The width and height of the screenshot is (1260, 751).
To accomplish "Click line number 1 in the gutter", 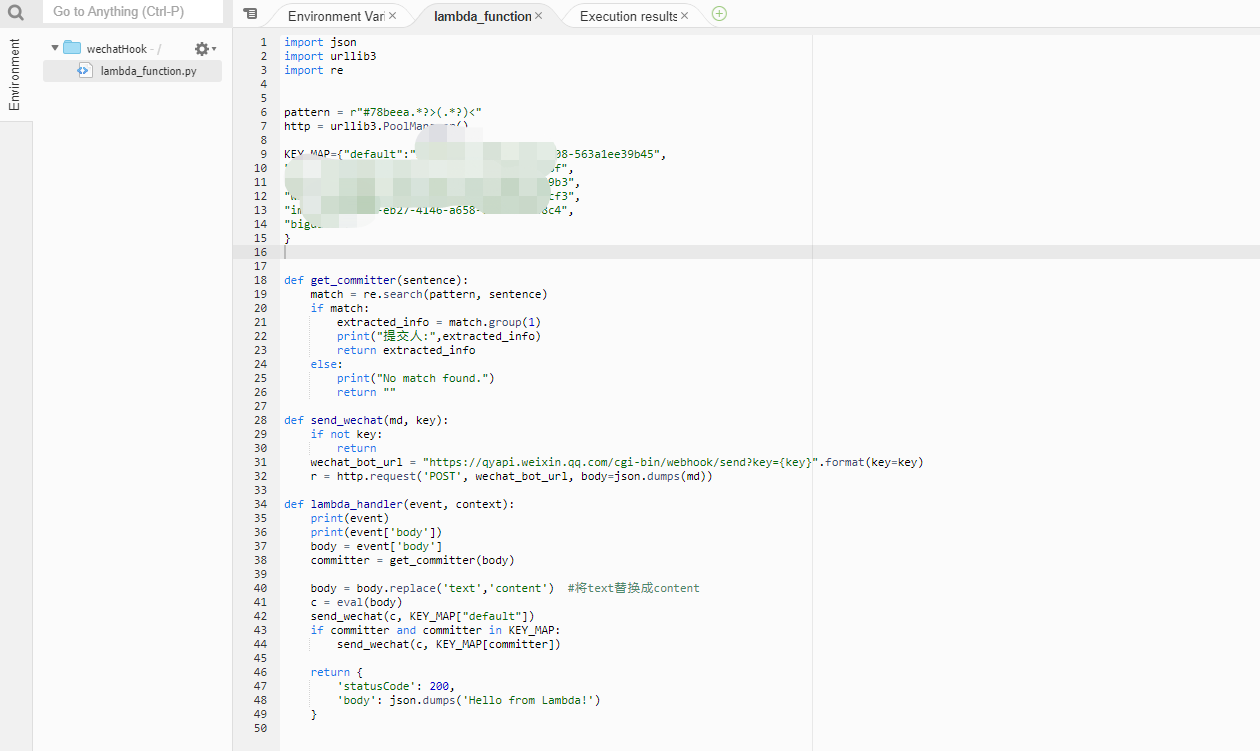I will 263,42.
